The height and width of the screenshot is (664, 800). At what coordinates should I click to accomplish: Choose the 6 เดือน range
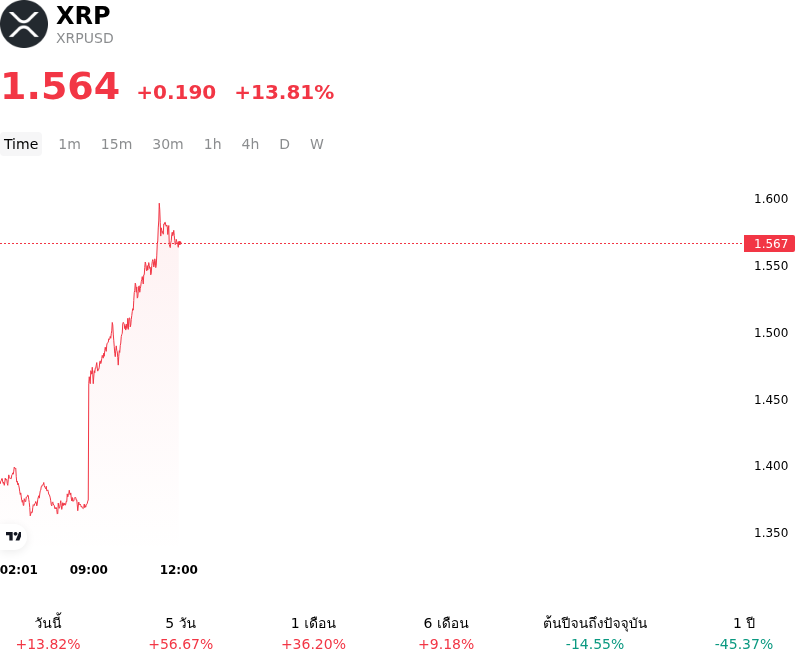click(x=446, y=633)
